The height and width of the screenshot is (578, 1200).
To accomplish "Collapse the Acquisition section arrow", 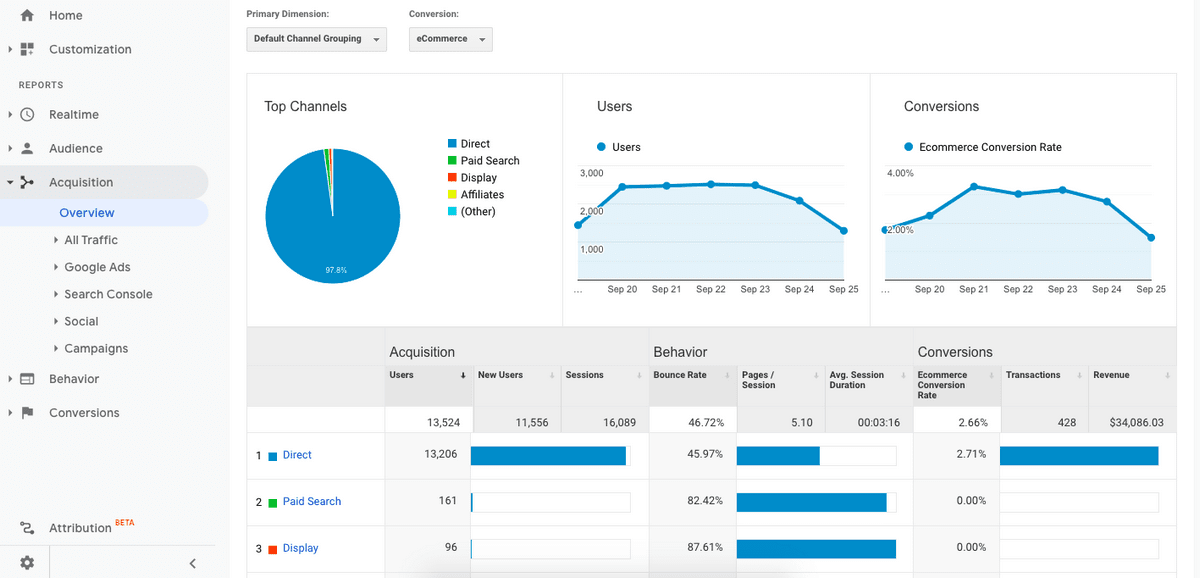I will tap(10, 182).
